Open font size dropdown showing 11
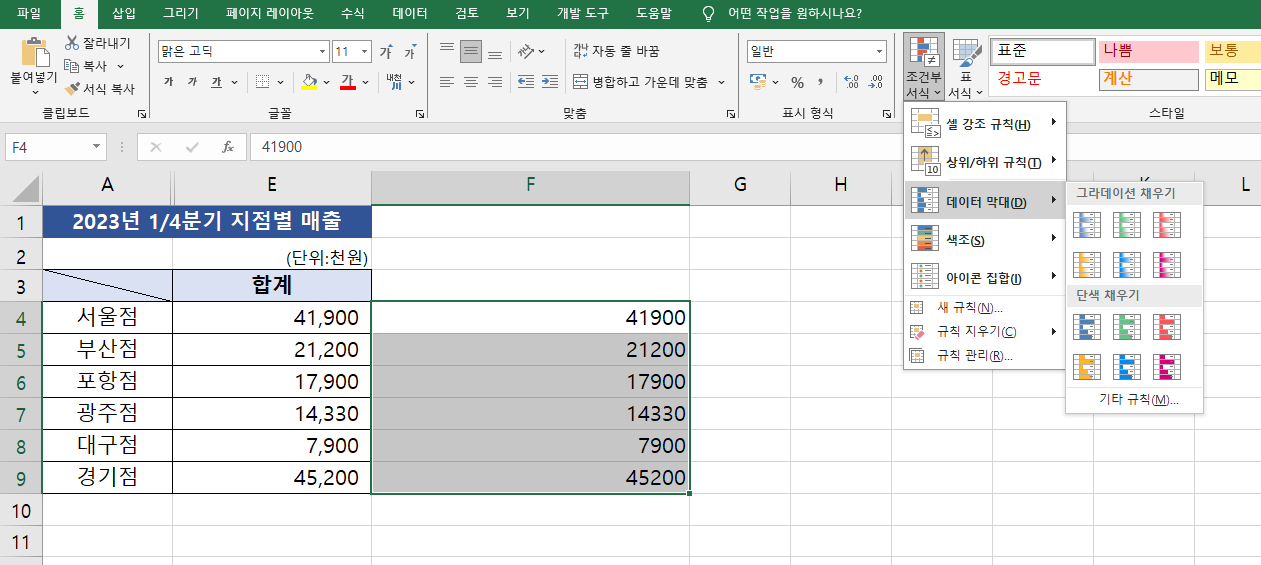 pos(364,51)
